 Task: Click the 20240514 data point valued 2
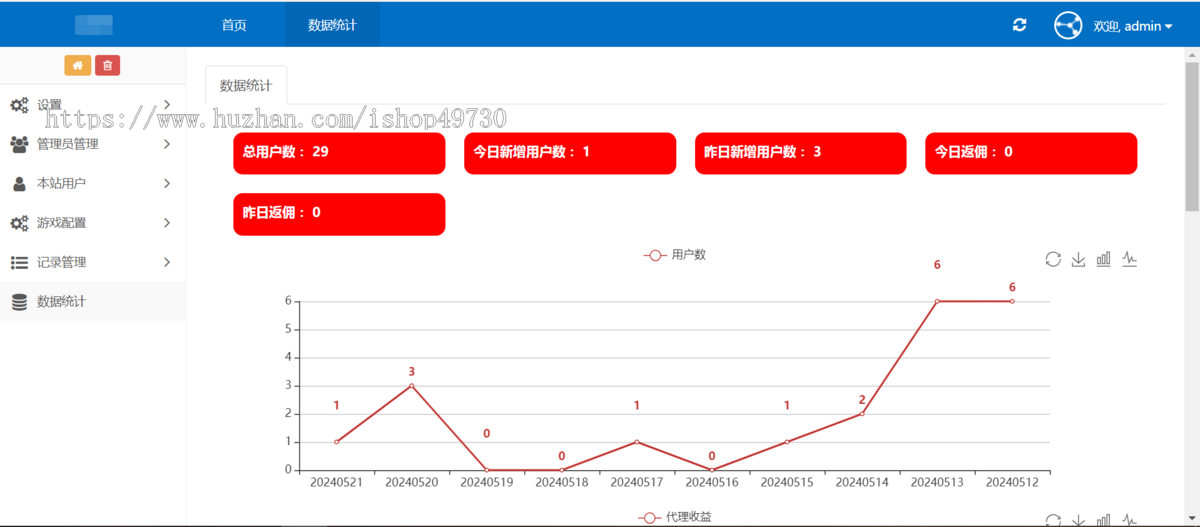(862, 414)
